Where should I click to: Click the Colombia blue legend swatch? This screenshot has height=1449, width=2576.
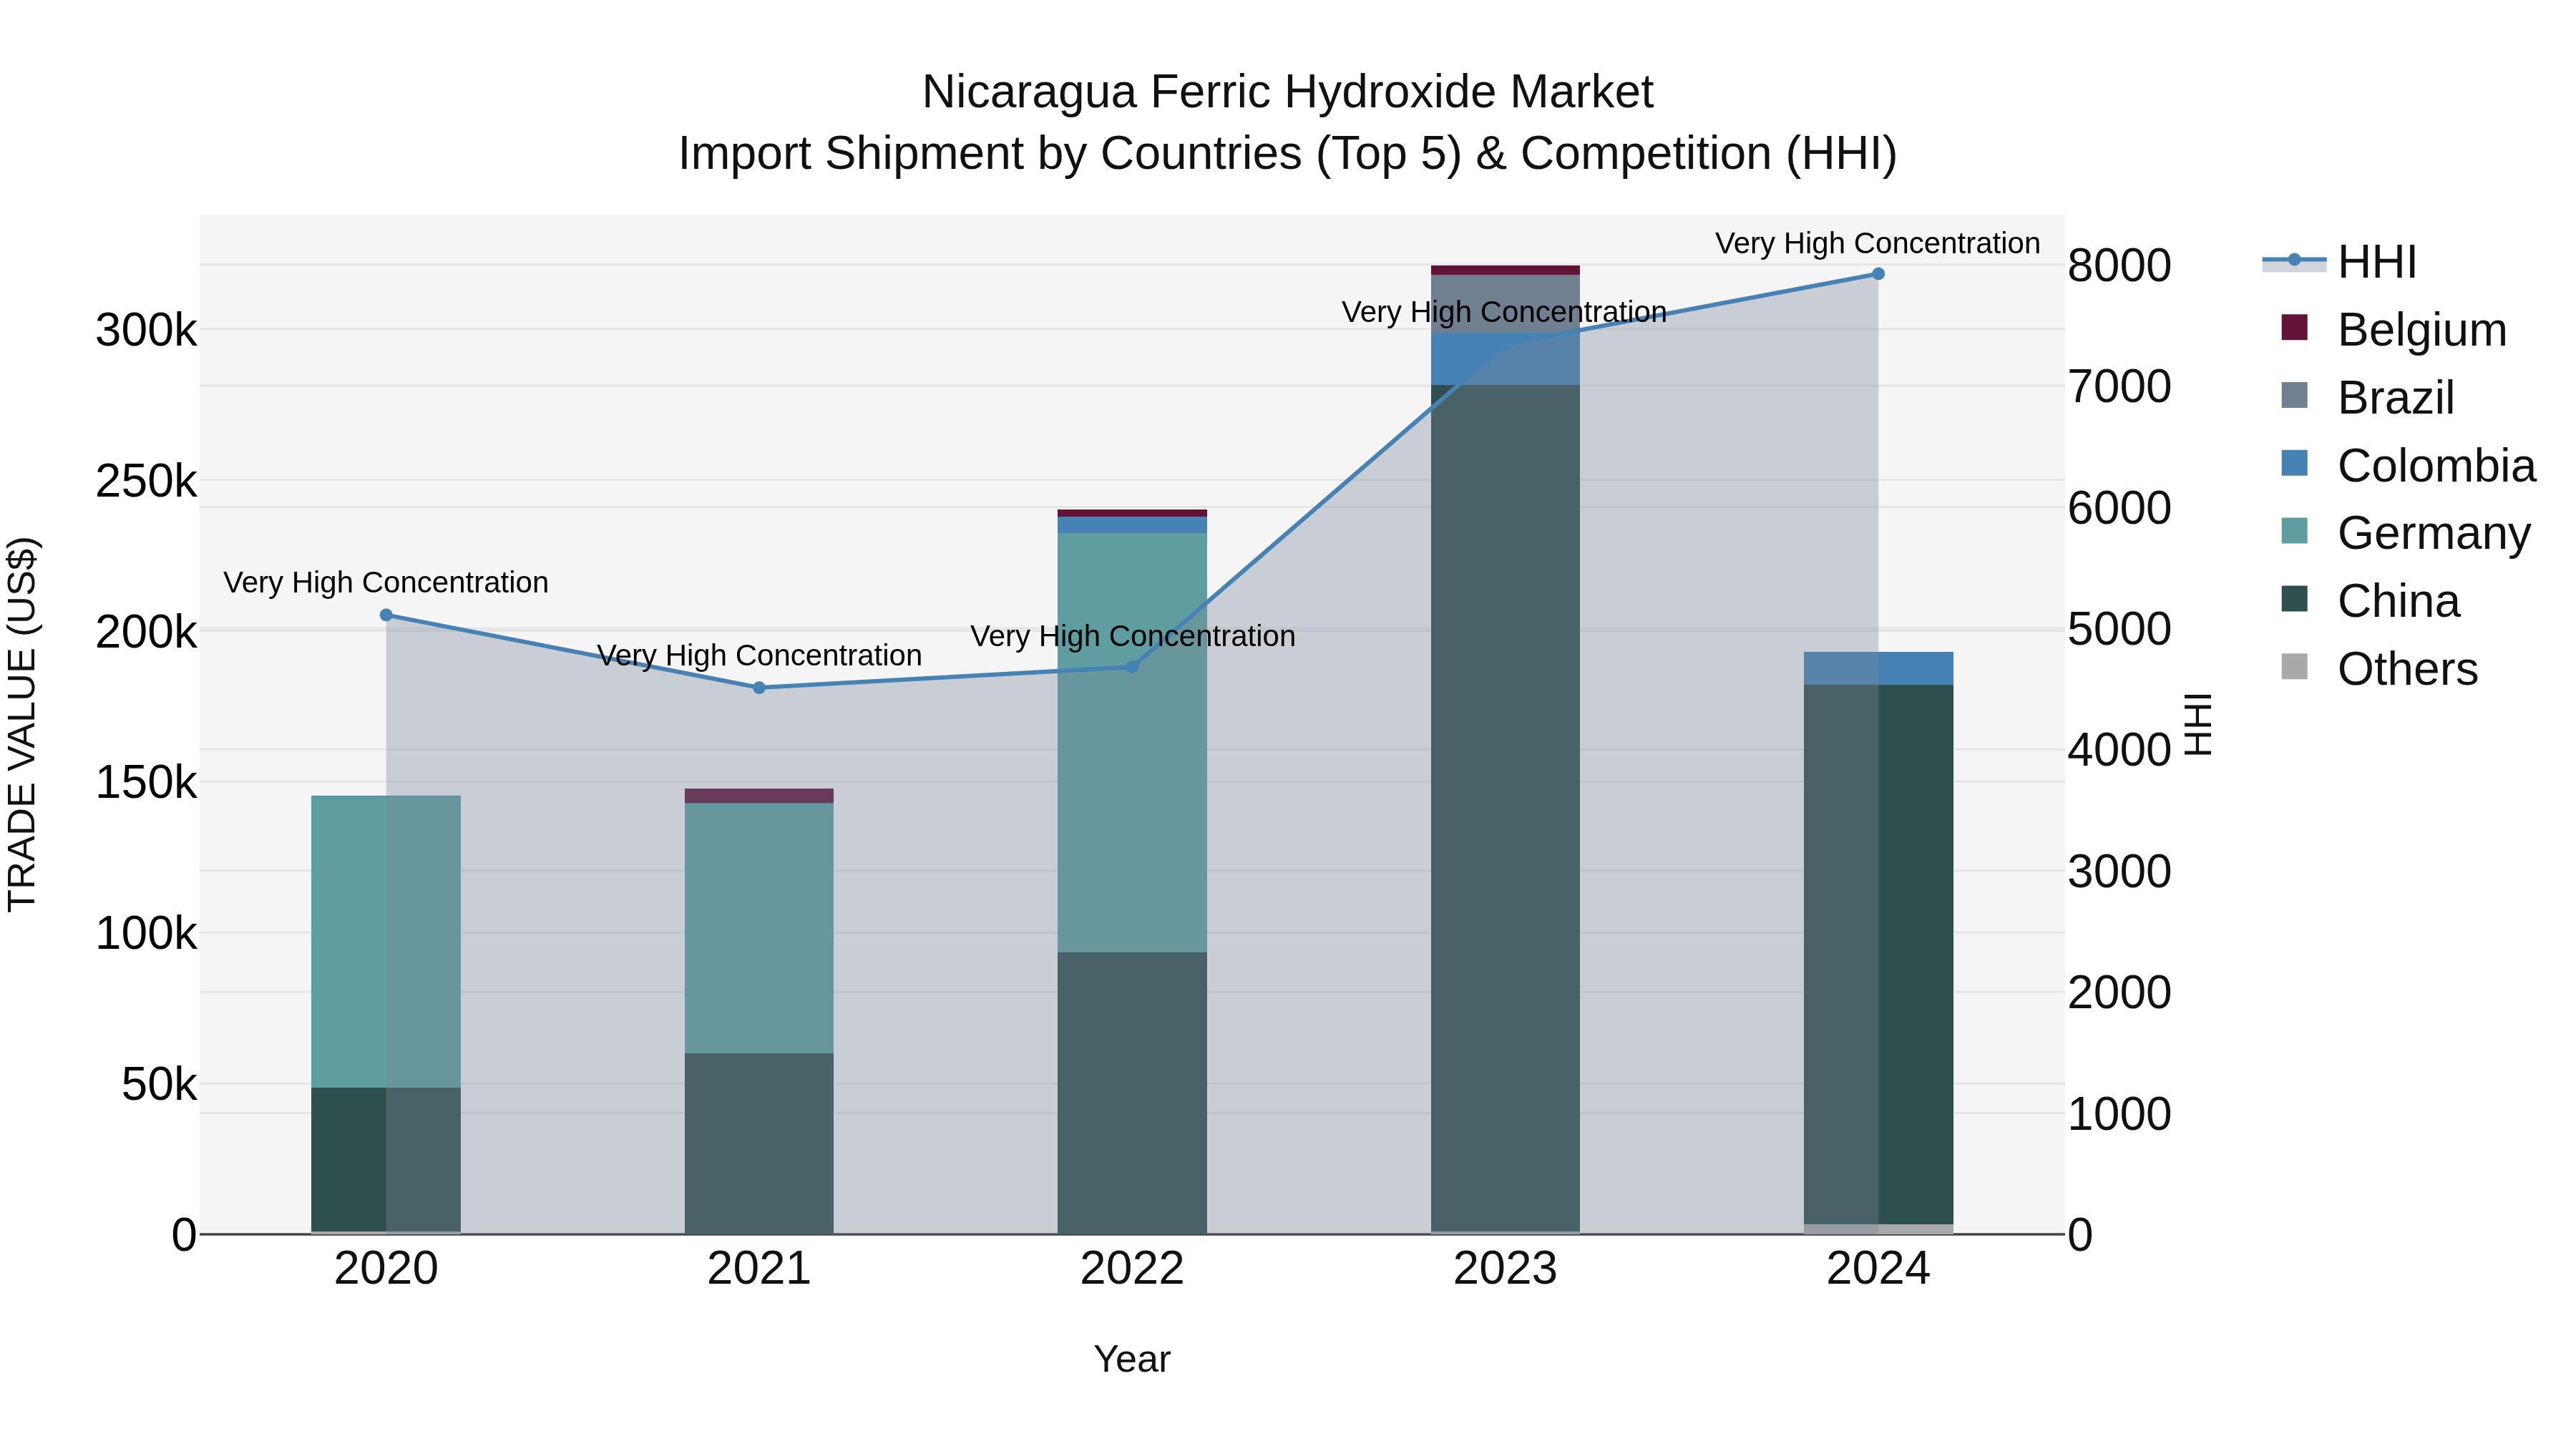(2294, 463)
